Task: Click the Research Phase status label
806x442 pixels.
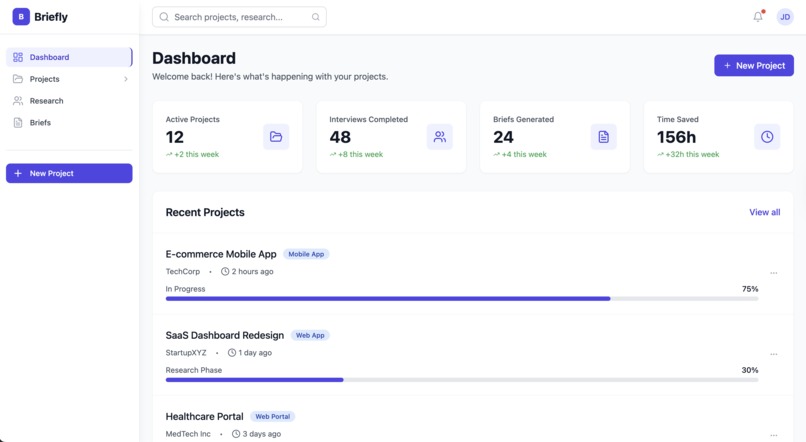Action: 194,370
